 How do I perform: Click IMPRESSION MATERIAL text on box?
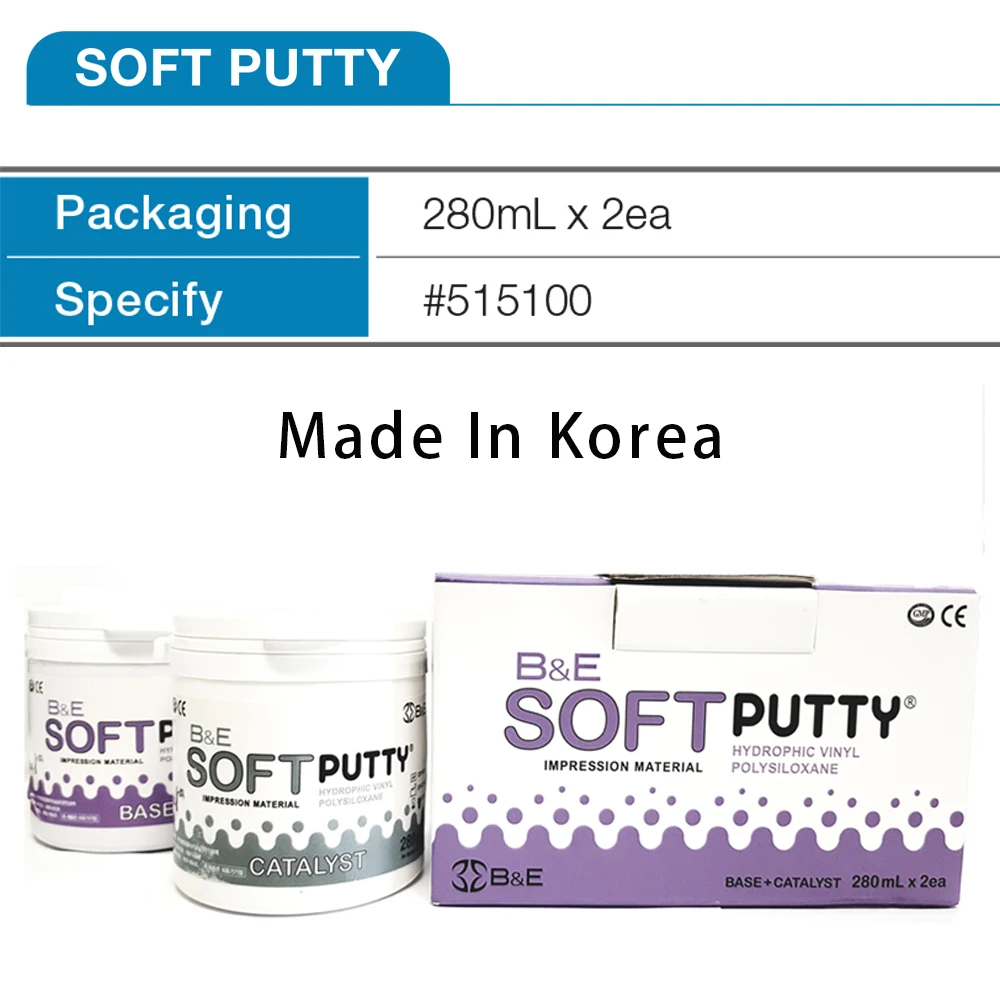pos(623,767)
